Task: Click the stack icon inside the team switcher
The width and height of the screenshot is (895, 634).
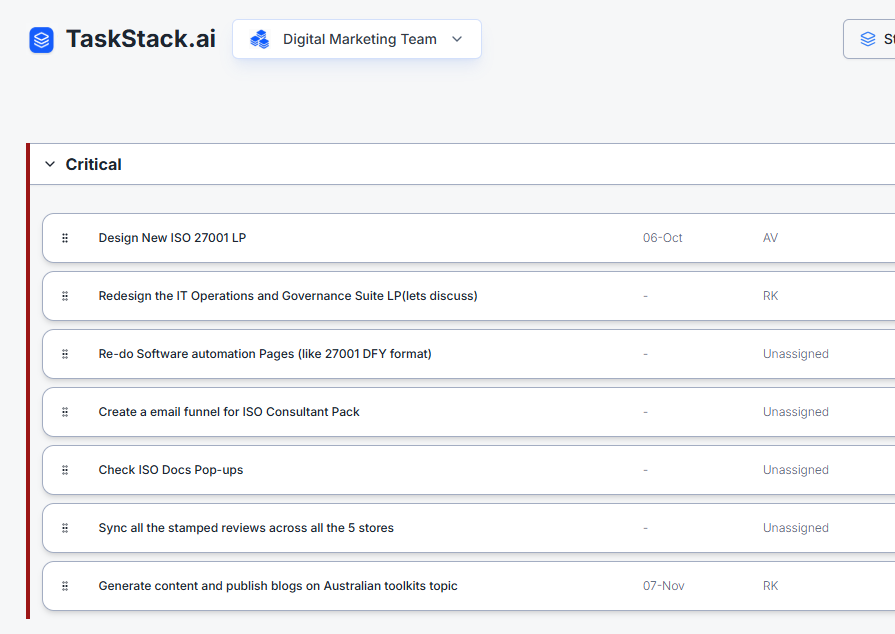Action: click(260, 38)
